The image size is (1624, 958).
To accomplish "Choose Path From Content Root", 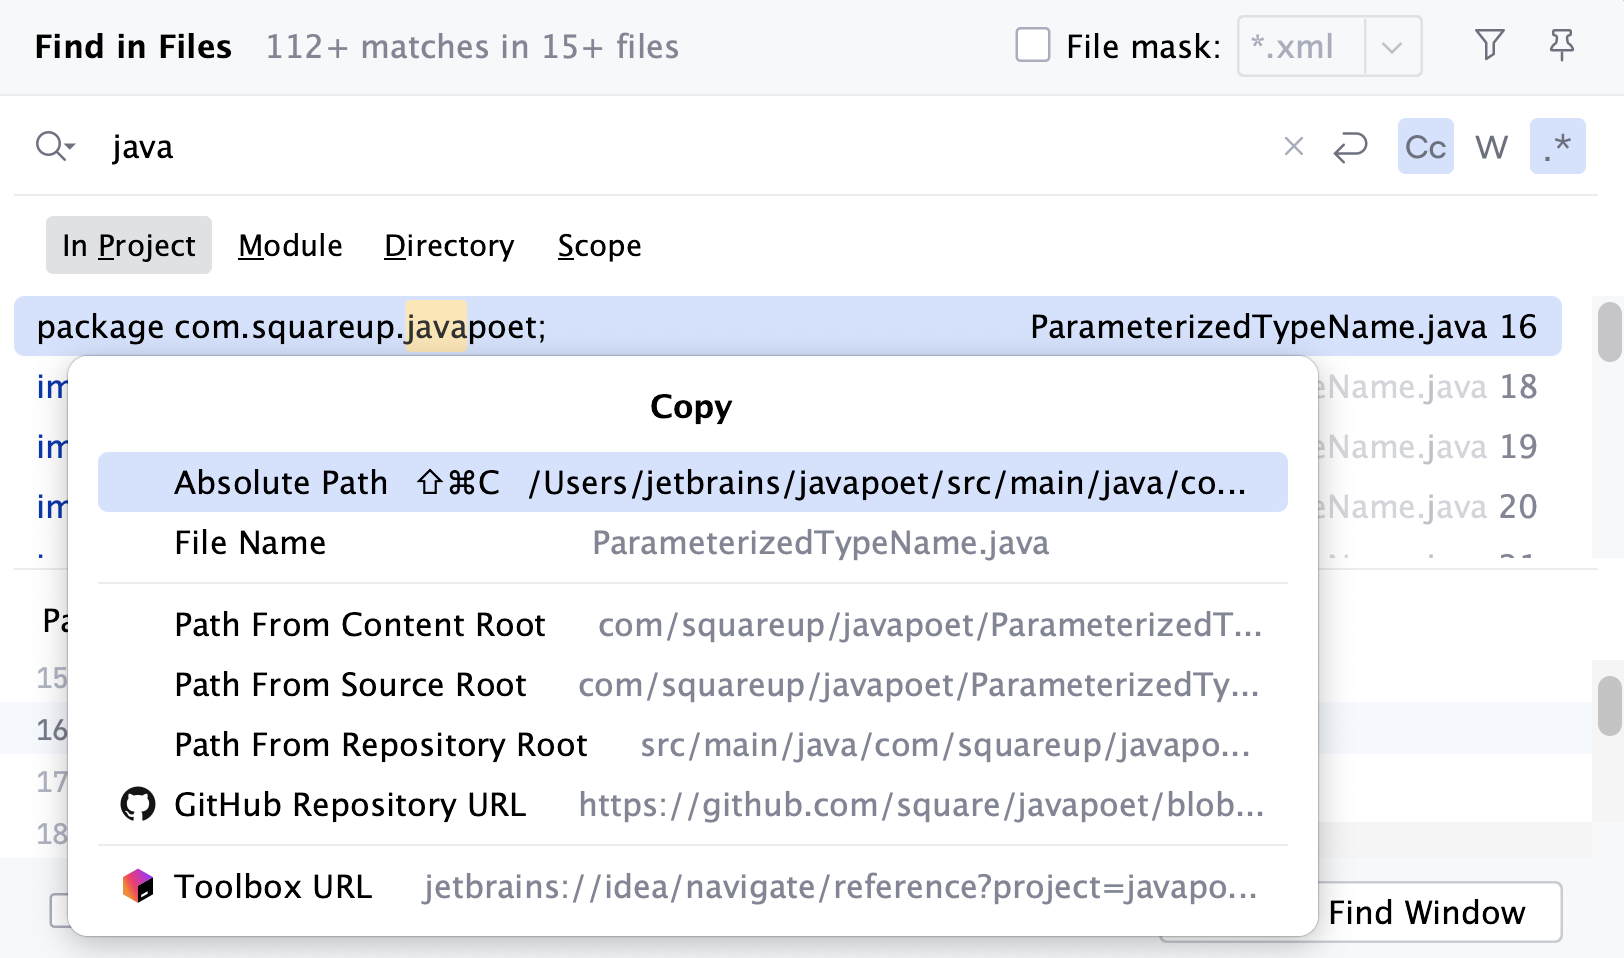I will [x=692, y=624].
